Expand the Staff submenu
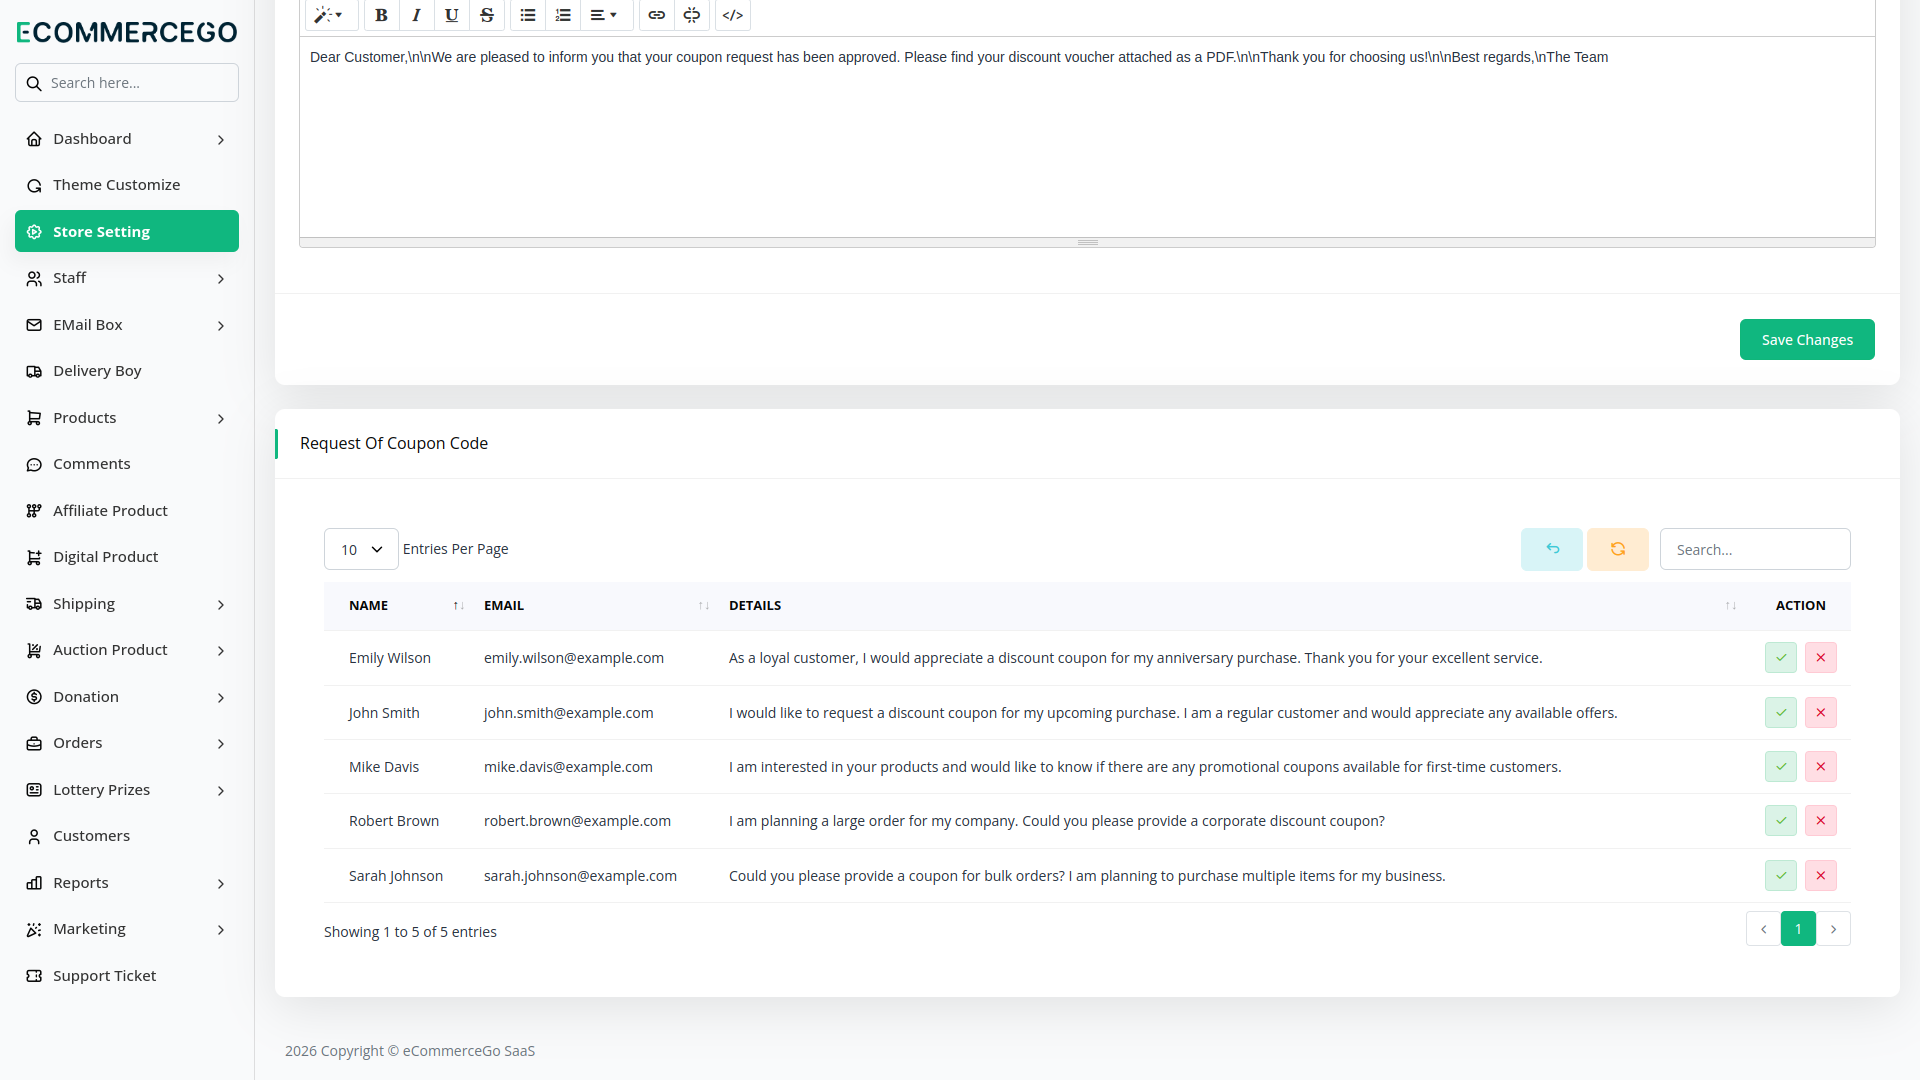The image size is (1920, 1080). pos(221,279)
